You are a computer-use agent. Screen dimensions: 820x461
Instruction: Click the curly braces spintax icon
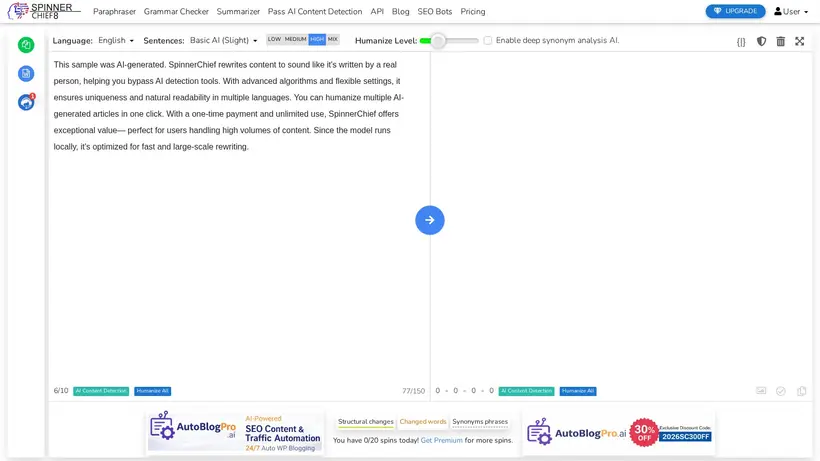pyautogui.click(x=741, y=41)
